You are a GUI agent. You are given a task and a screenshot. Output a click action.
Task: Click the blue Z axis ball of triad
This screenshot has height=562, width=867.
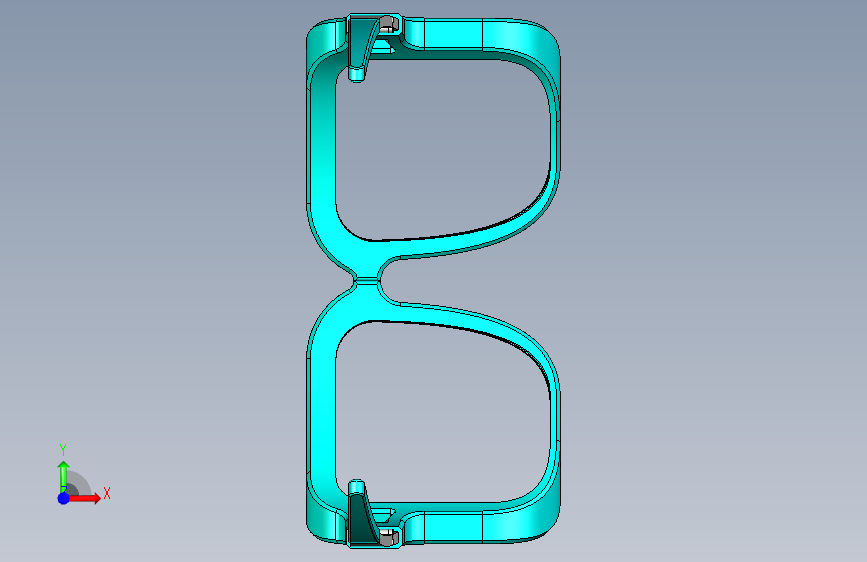[x=64, y=498]
